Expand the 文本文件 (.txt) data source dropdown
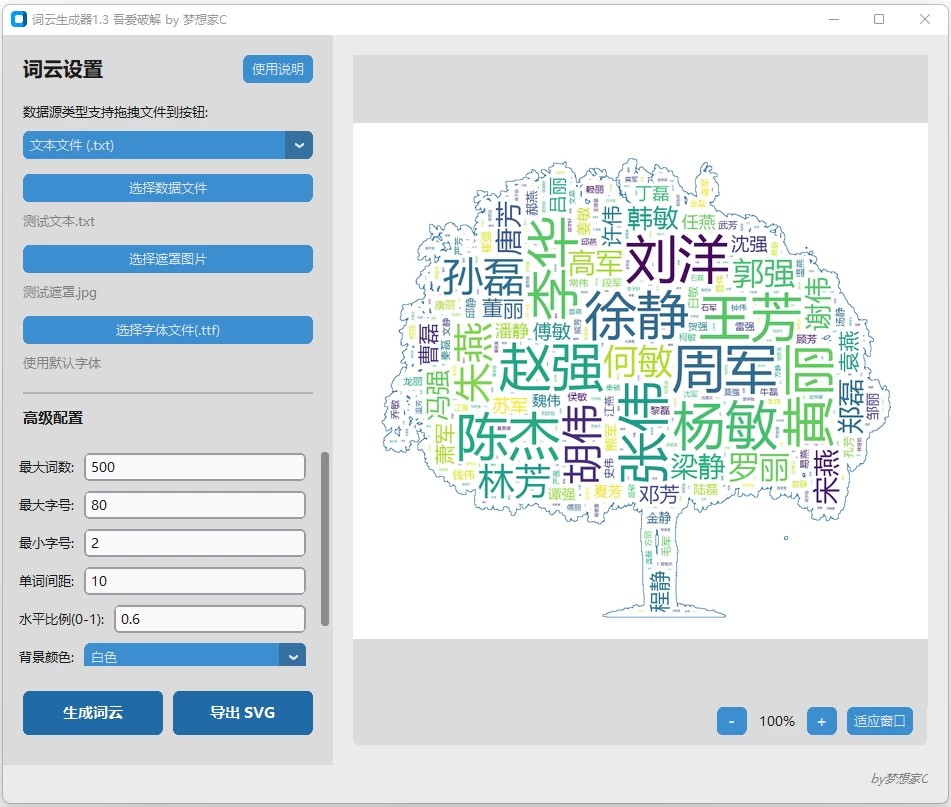The height and width of the screenshot is (807, 951). pyautogui.click(x=155, y=145)
